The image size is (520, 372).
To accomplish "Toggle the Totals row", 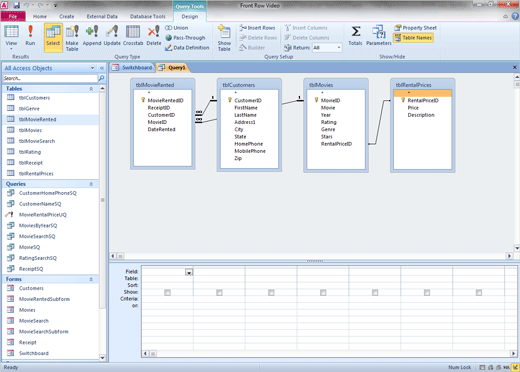I will click(x=355, y=36).
